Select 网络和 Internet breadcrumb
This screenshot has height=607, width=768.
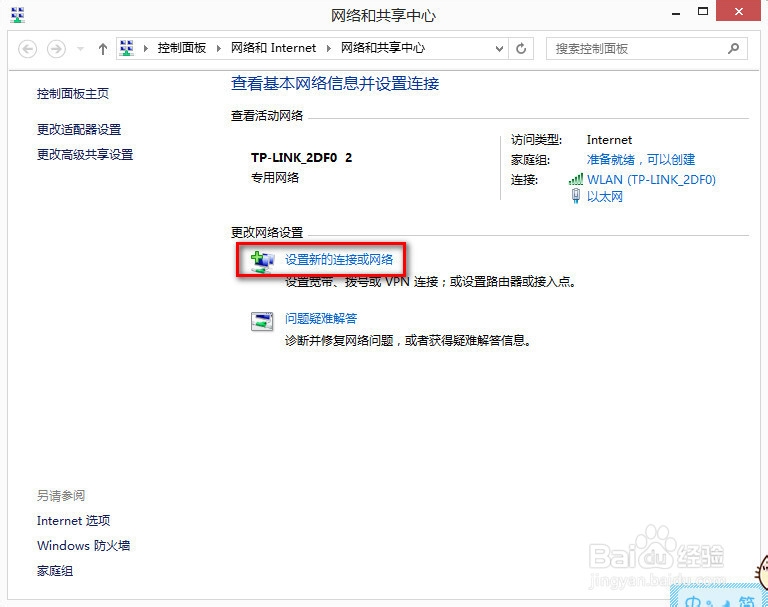pos(273,48)
